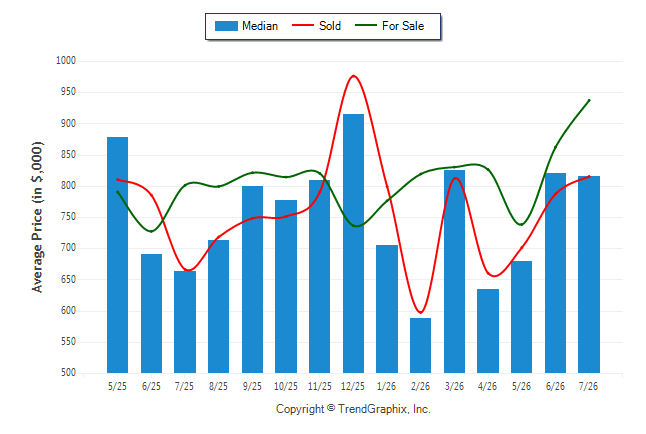Screen dimensions: 646x434
Task: Click the Sold line low point near 2/26
Action: (420, 312)
